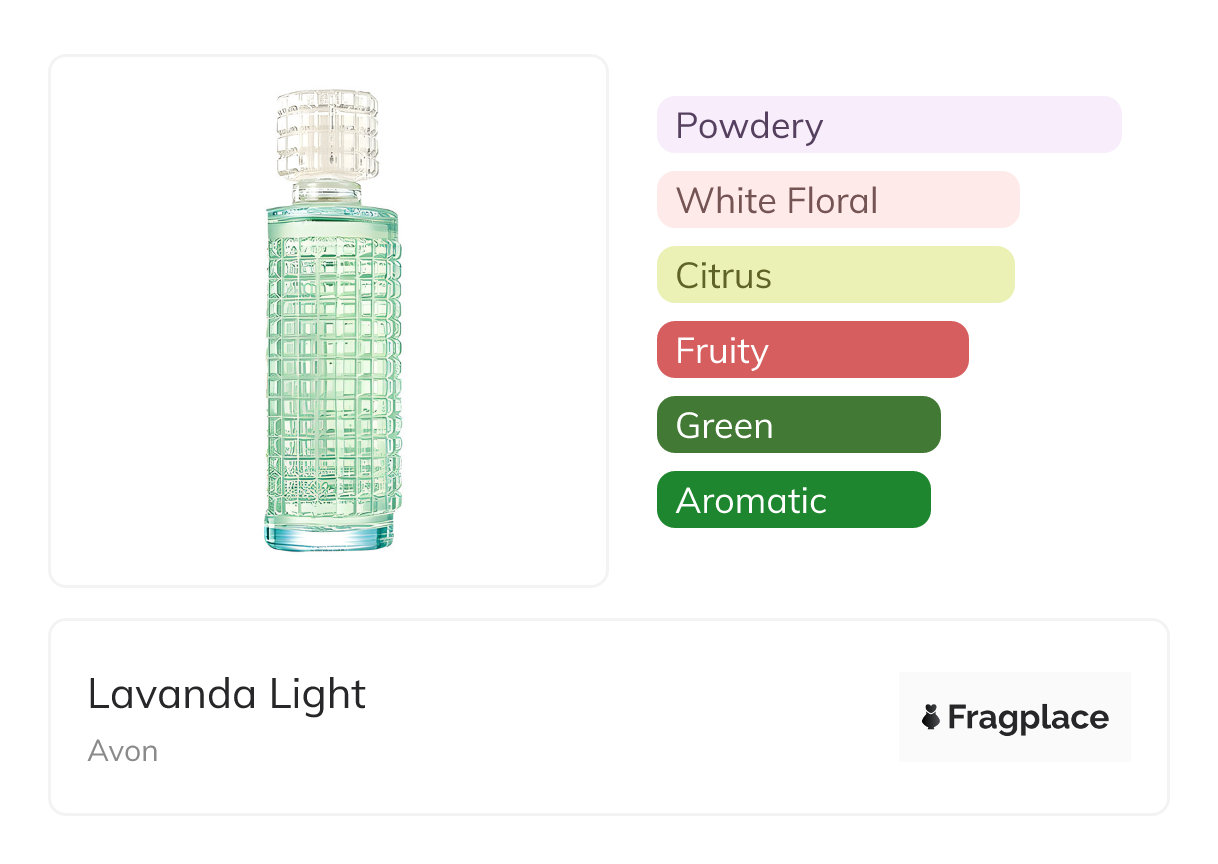Click the 'Fruity' text label
1218x864 pixels.
(x=722, y=351)
